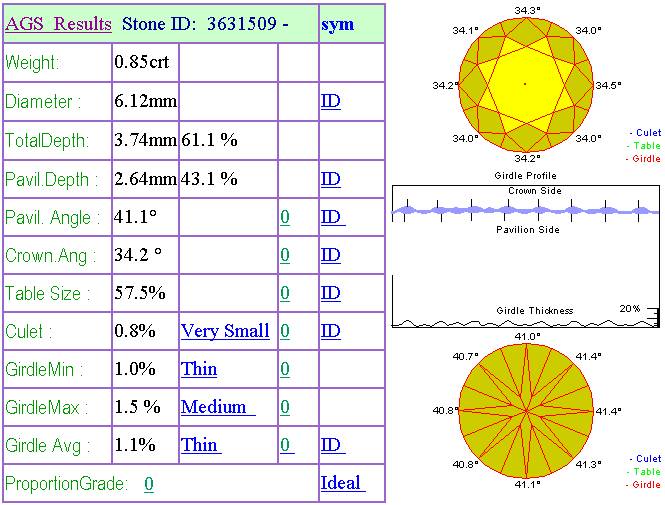665x505 pixels.
Task: Select the Culet legend entry beside pavilion diagram
Action: coord(645,459)
